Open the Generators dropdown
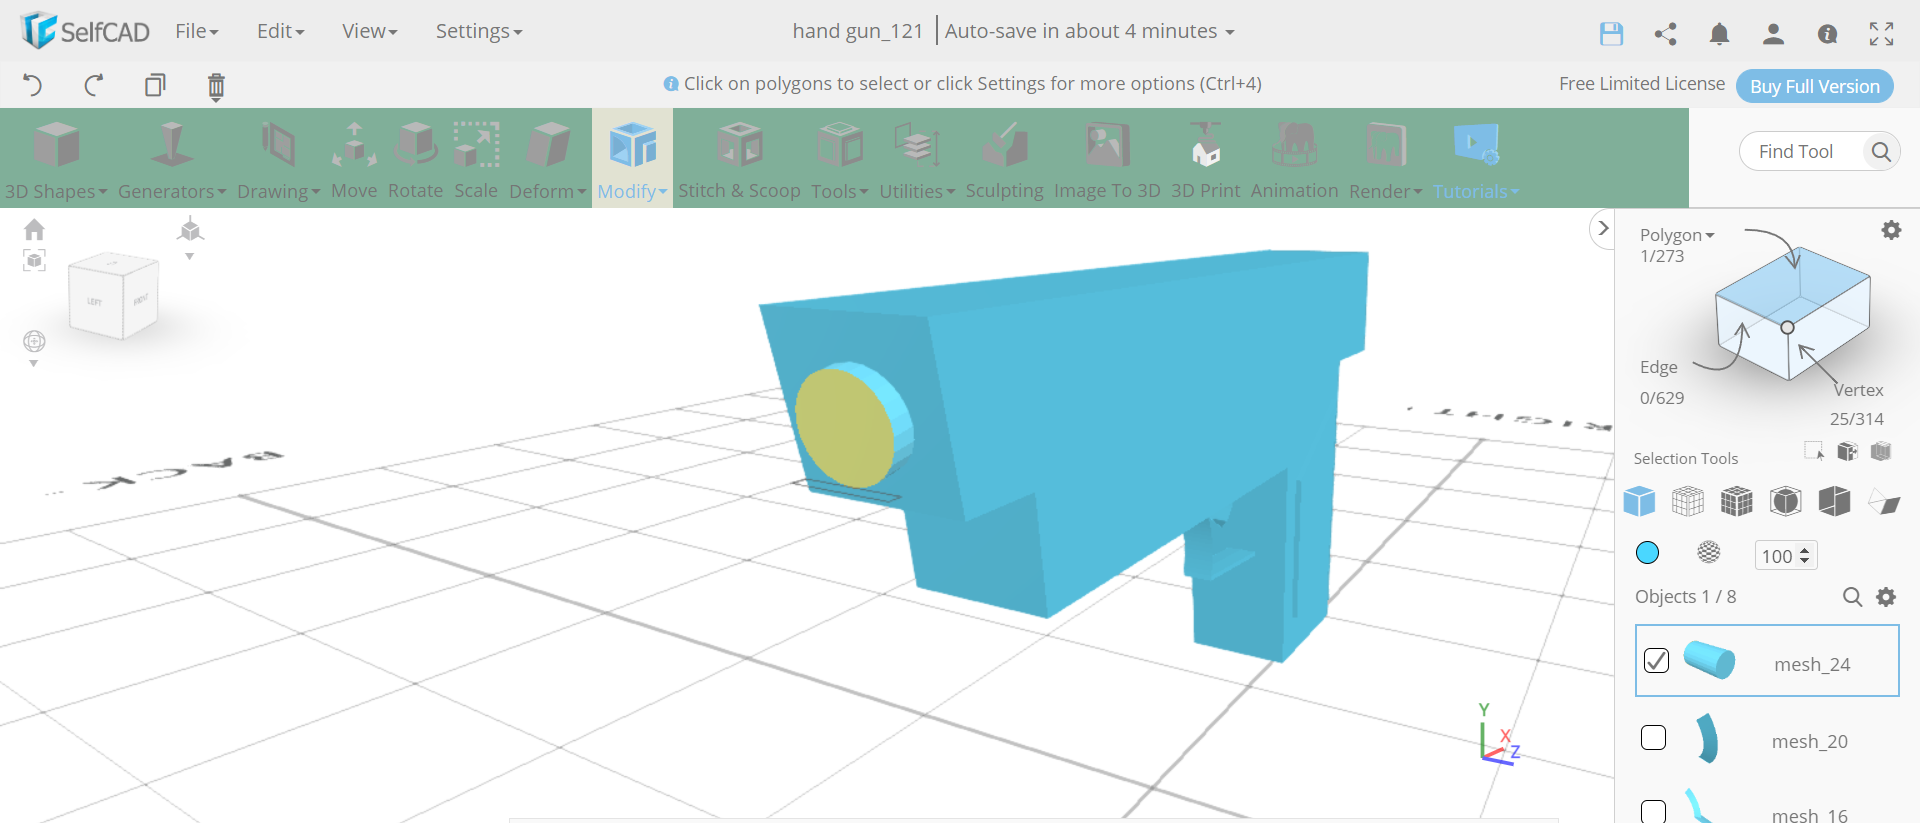 pyautogui.click(x=172, y=160)
